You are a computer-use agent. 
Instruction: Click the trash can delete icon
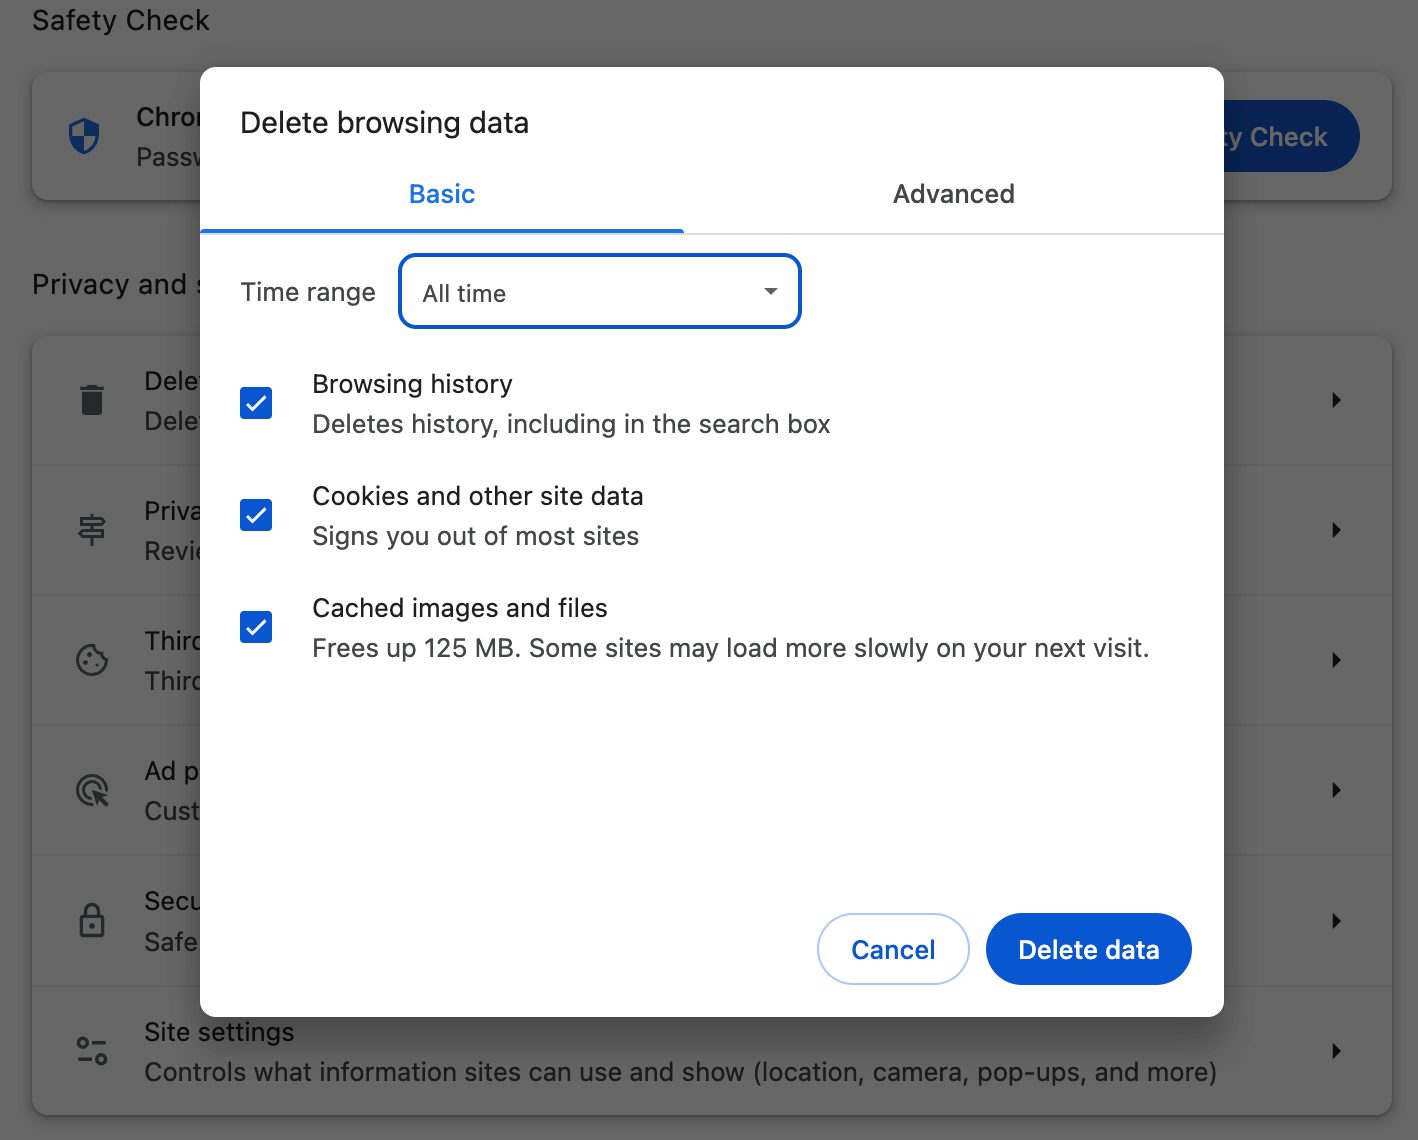click(x=92, y=399)
